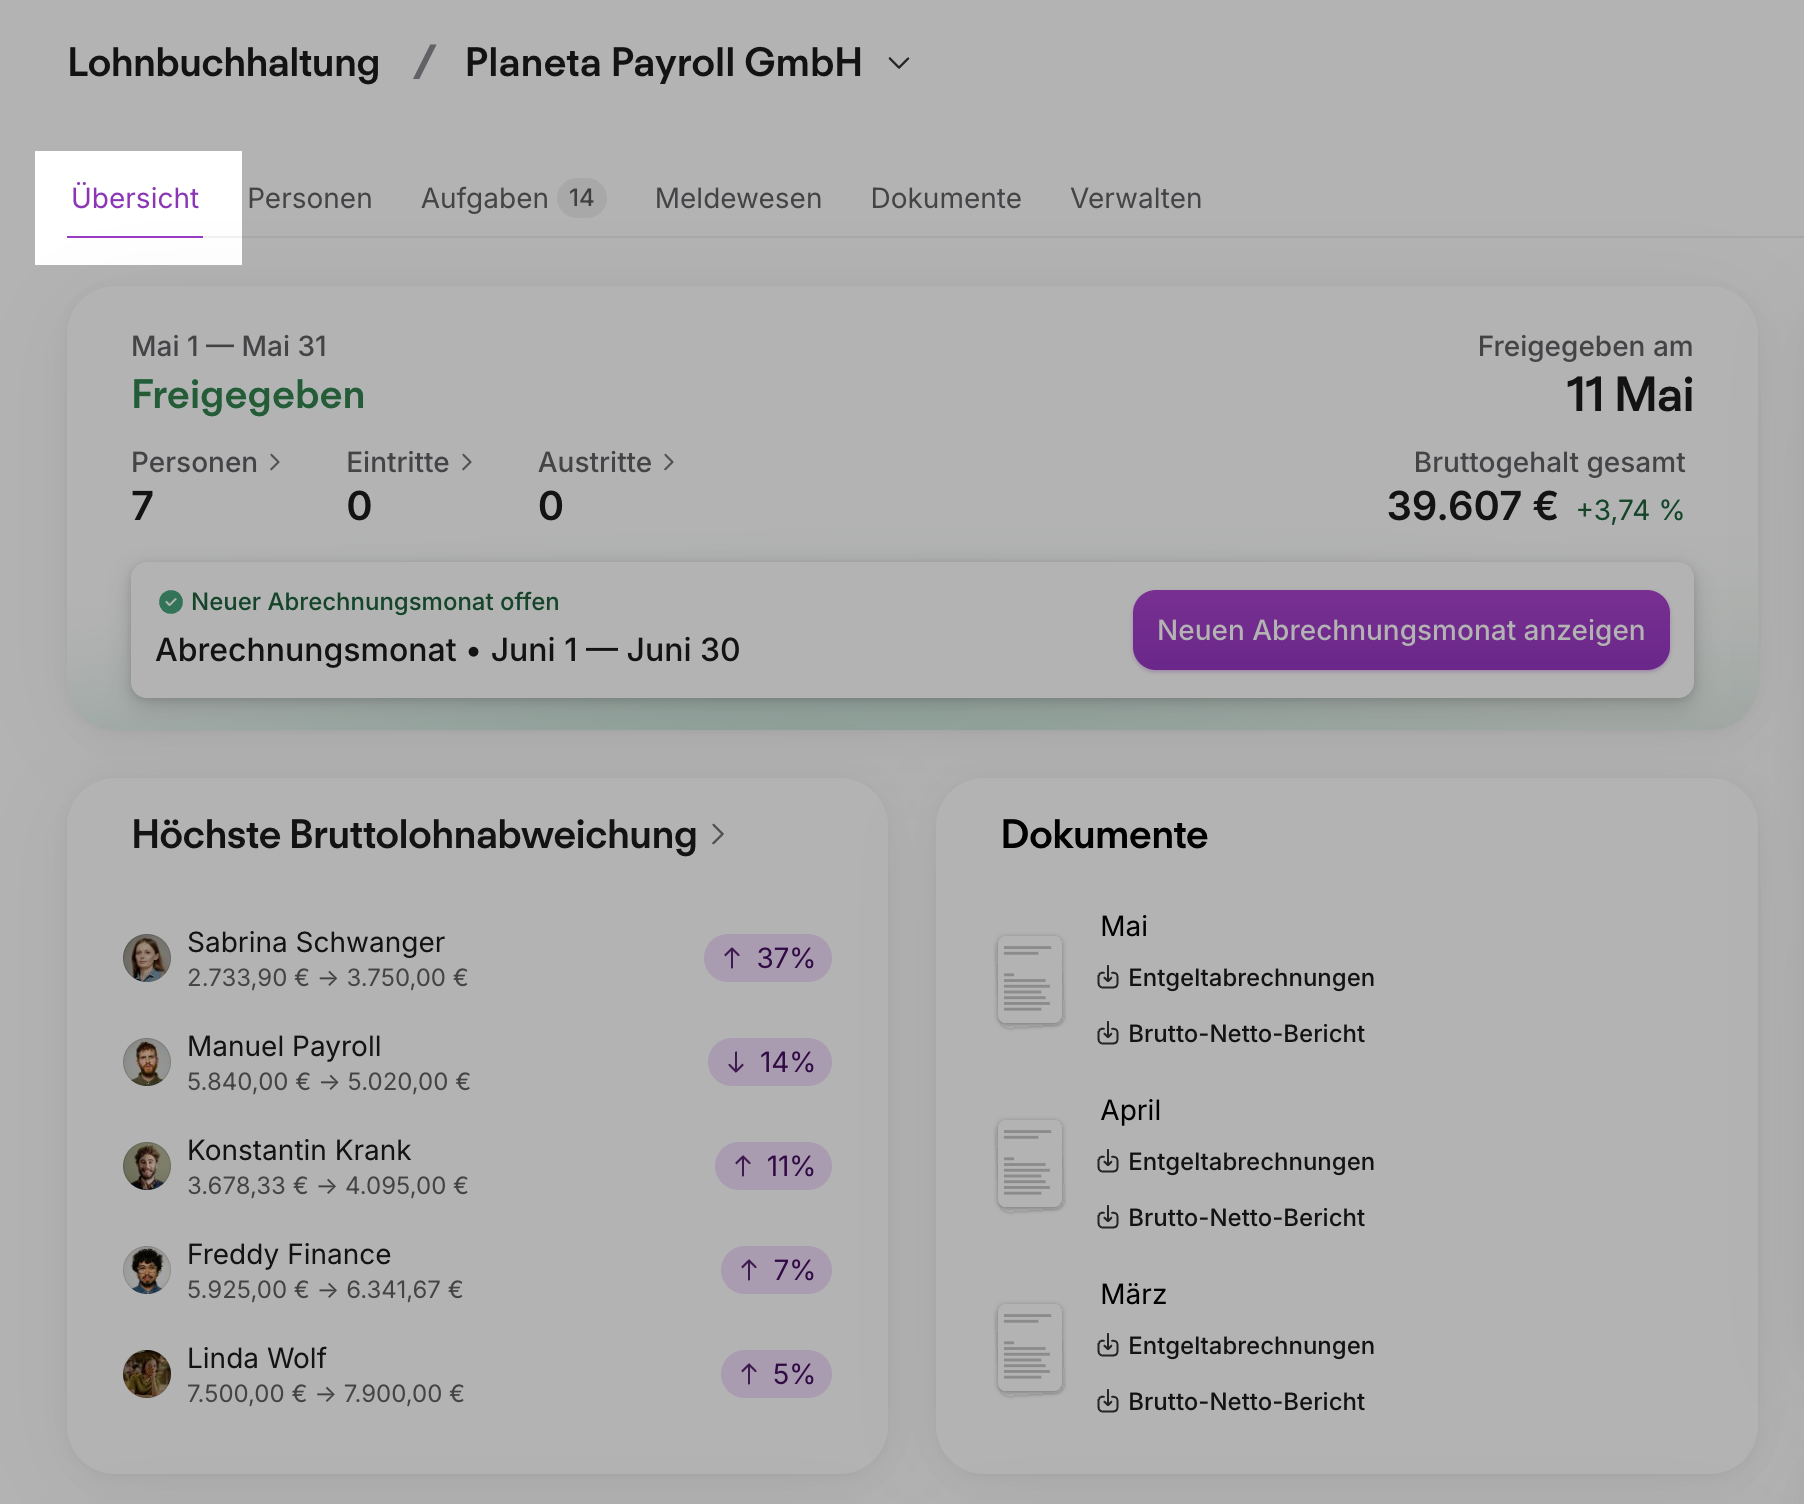Select Manuel Payroll name text
The image size is (1804, 1504).
click(x=284, y=1046)
